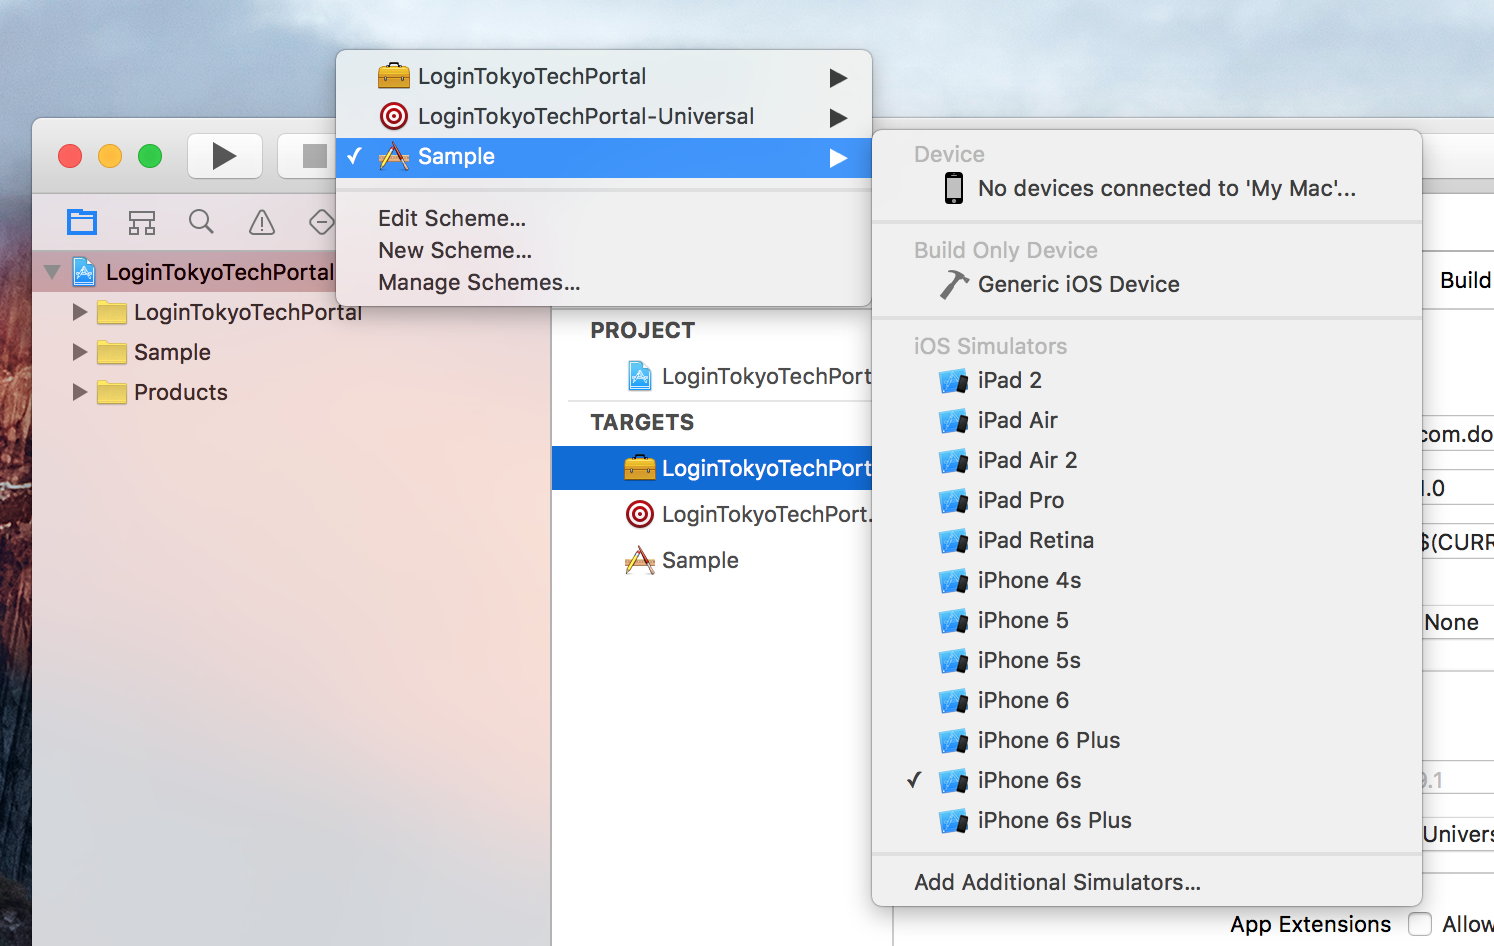
Task: Select the Sample folder row in navigator
Action: point(291,352)
